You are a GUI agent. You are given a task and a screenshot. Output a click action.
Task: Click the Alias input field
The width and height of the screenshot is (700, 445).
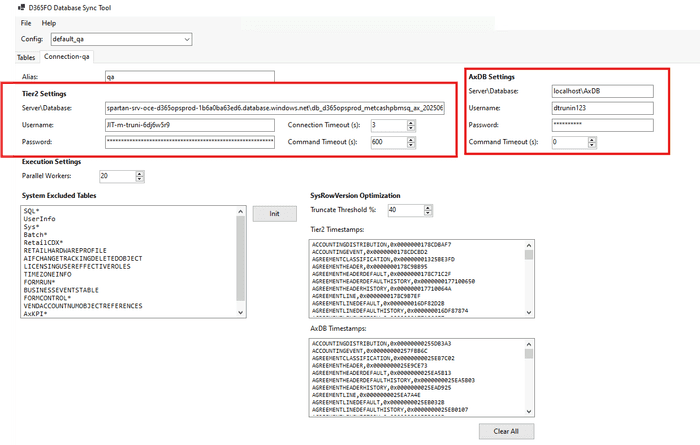(x=190, y=77)
